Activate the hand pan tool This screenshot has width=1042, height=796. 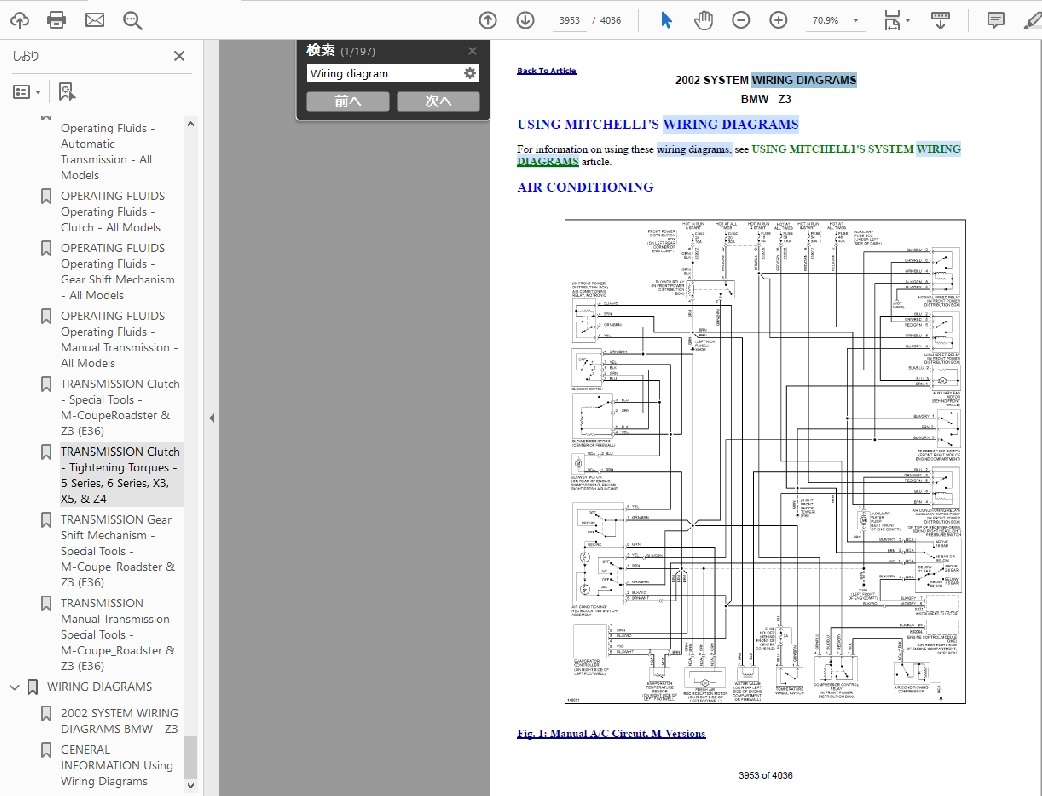(704, 20)
